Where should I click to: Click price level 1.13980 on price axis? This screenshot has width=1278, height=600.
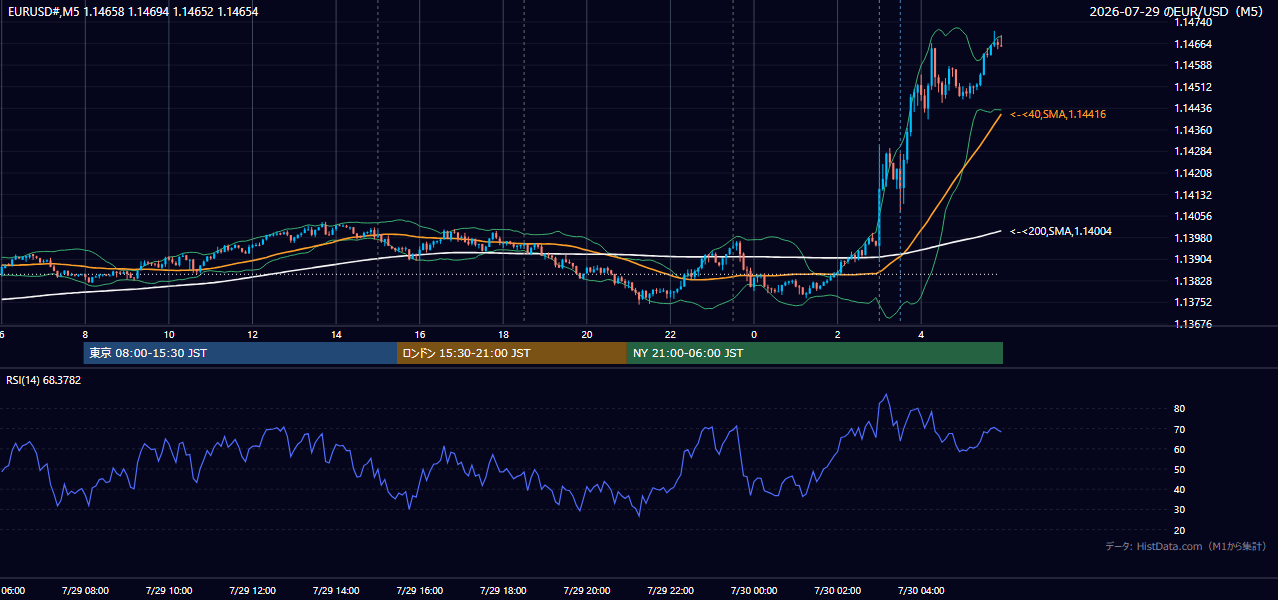[1192, 238]
